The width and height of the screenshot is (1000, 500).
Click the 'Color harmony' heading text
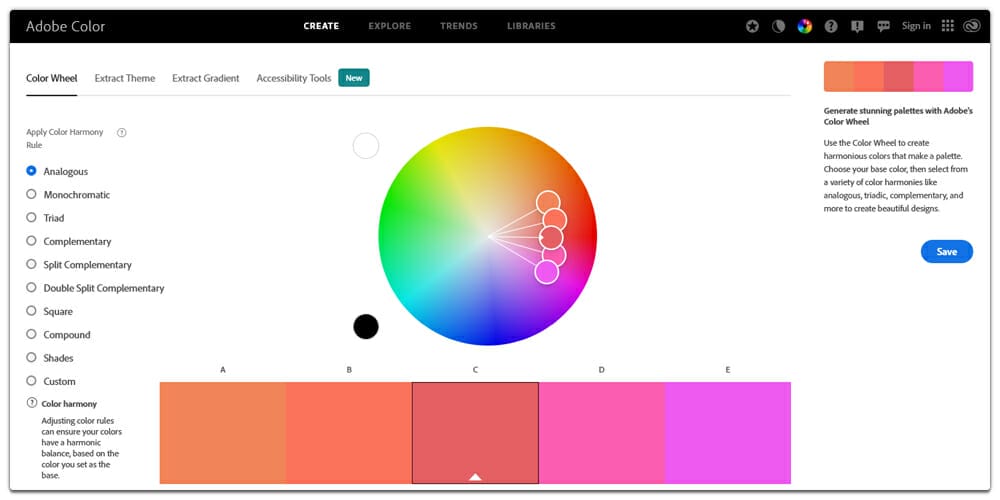tap(69, 404)
